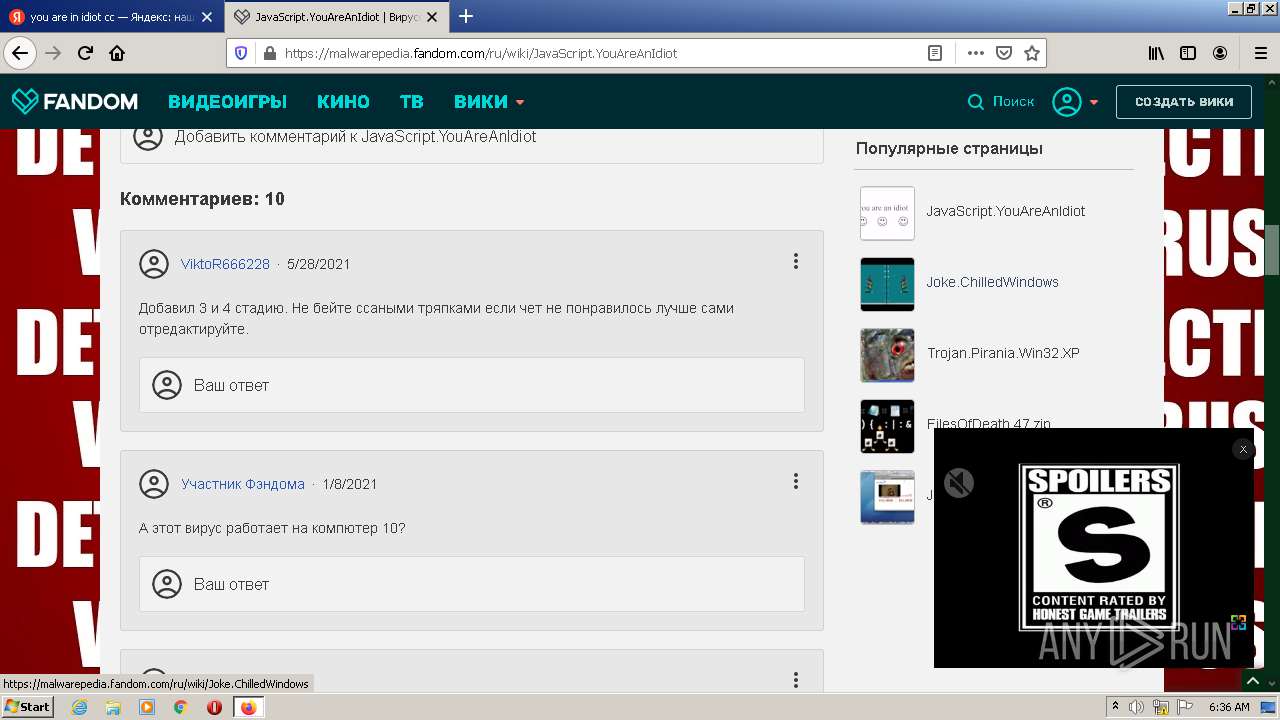Click FilesOfDeath.47.zip thumbnail
This screenshot has width=1280, height=720.
(x=887, y=426)
